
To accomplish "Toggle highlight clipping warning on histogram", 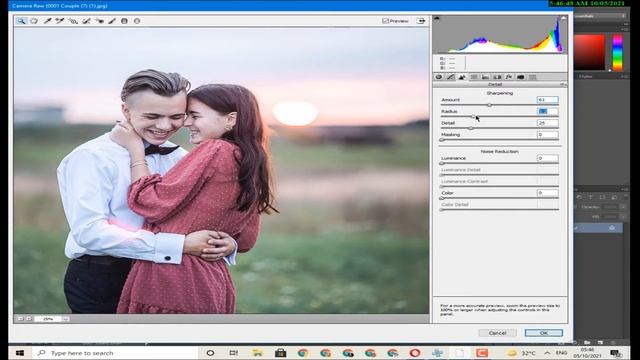I will point(563,18).
